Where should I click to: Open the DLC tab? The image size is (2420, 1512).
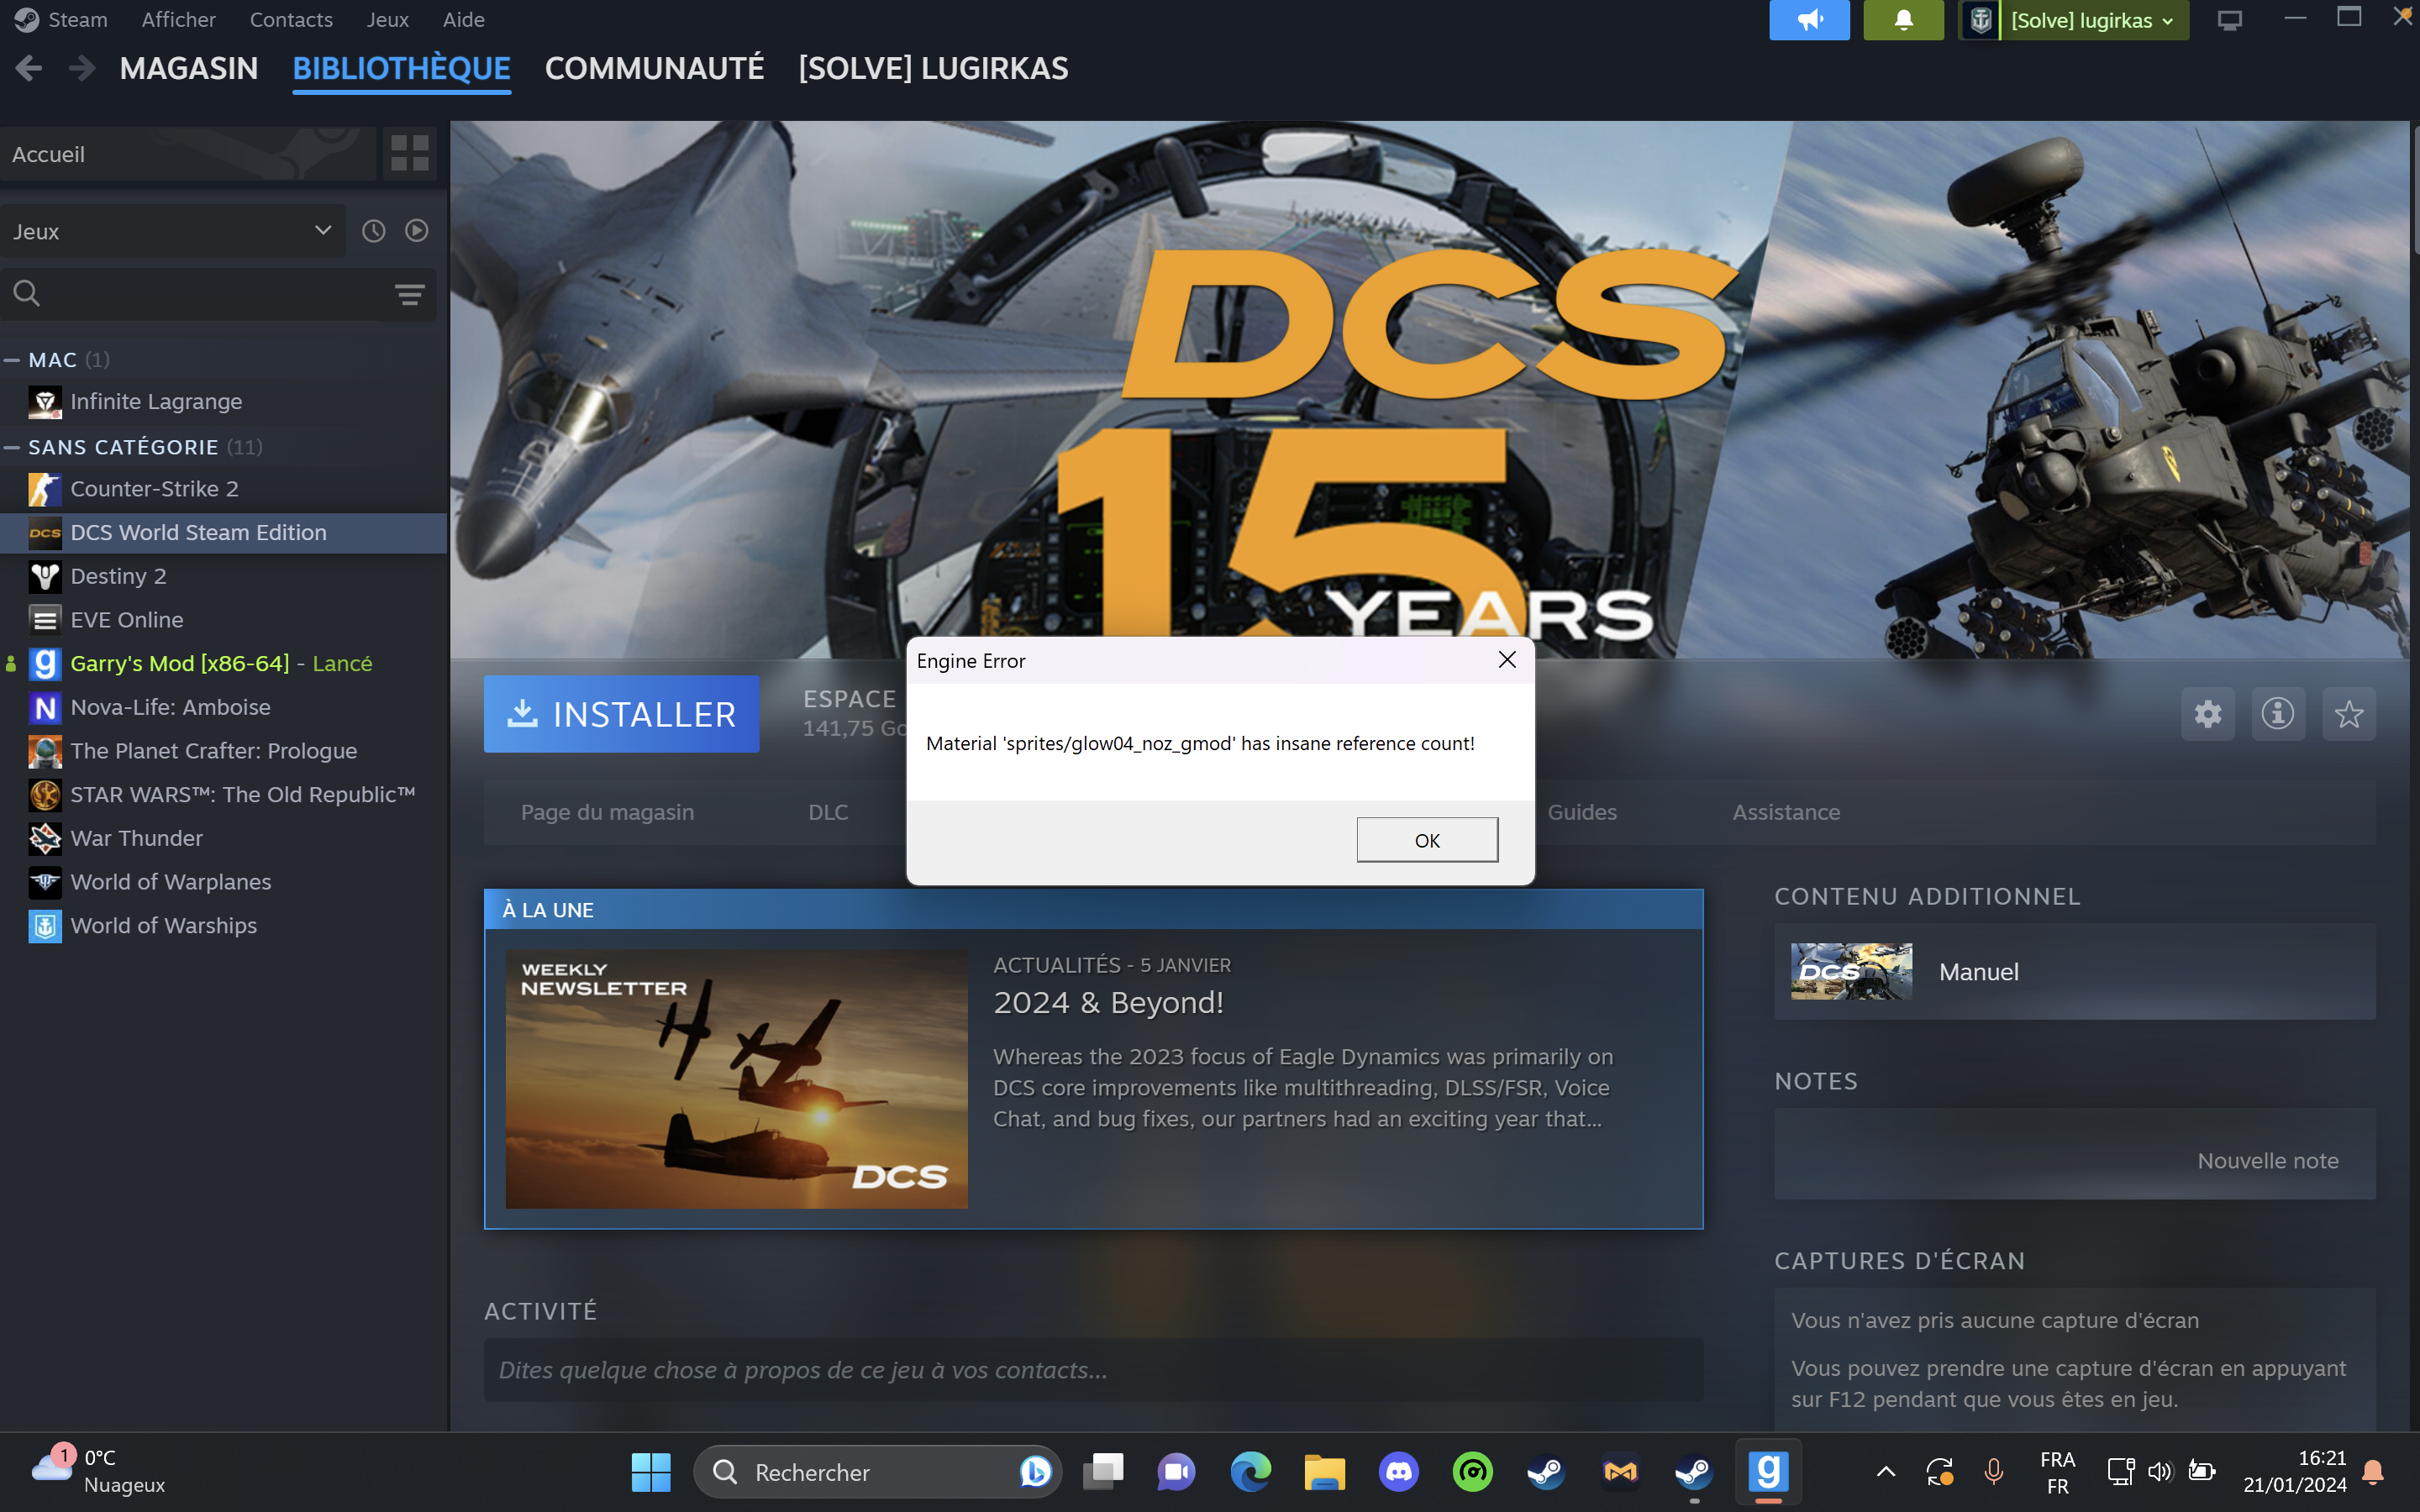828,812
